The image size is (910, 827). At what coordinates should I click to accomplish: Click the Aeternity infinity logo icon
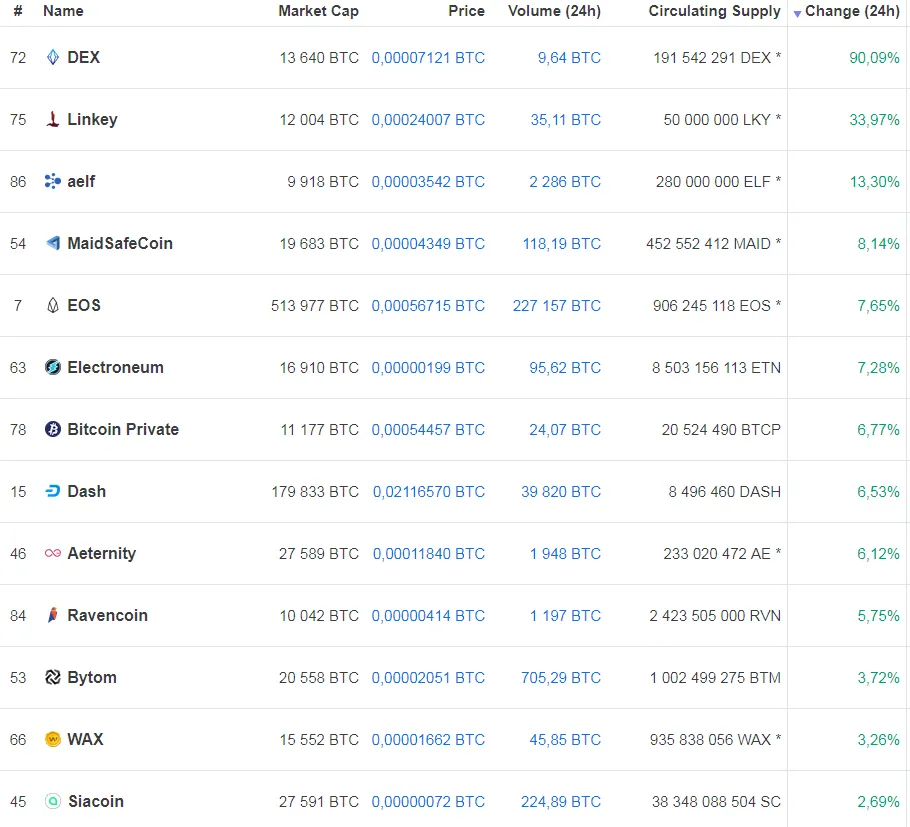click(x=53, y=554)
